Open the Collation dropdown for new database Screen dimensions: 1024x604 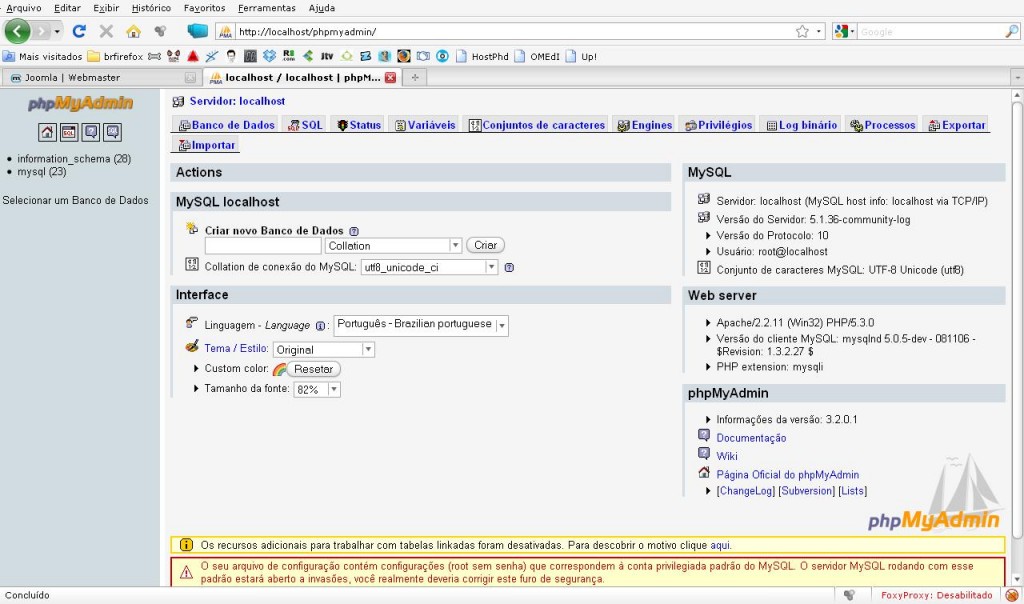tap(393, 246)
